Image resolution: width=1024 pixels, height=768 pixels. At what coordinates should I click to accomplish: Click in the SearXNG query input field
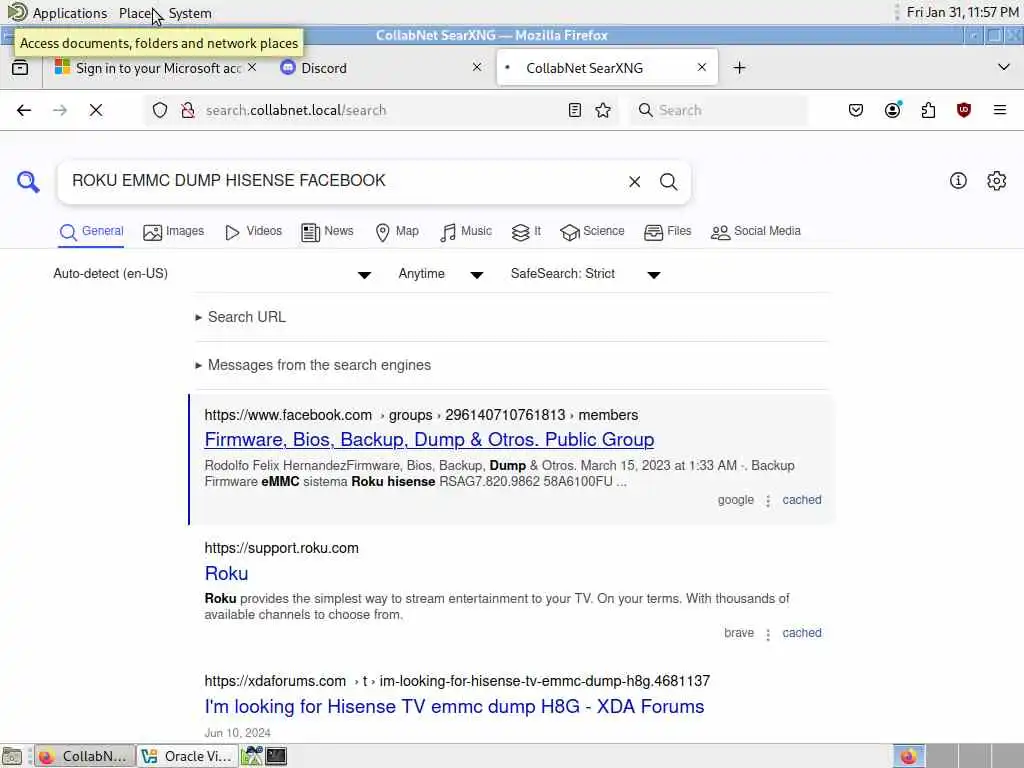point(340,181)
